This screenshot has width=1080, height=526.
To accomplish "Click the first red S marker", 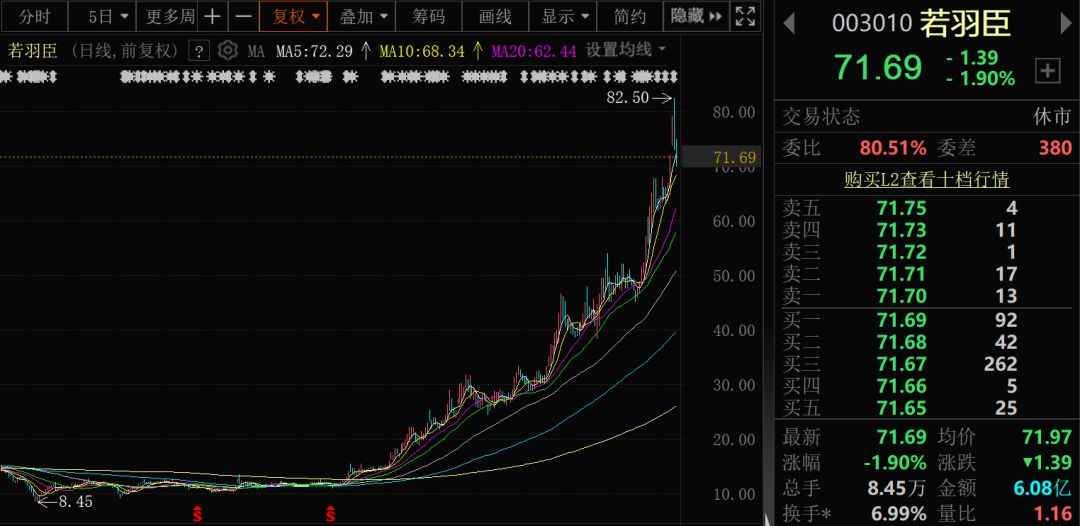I will 198,515.
